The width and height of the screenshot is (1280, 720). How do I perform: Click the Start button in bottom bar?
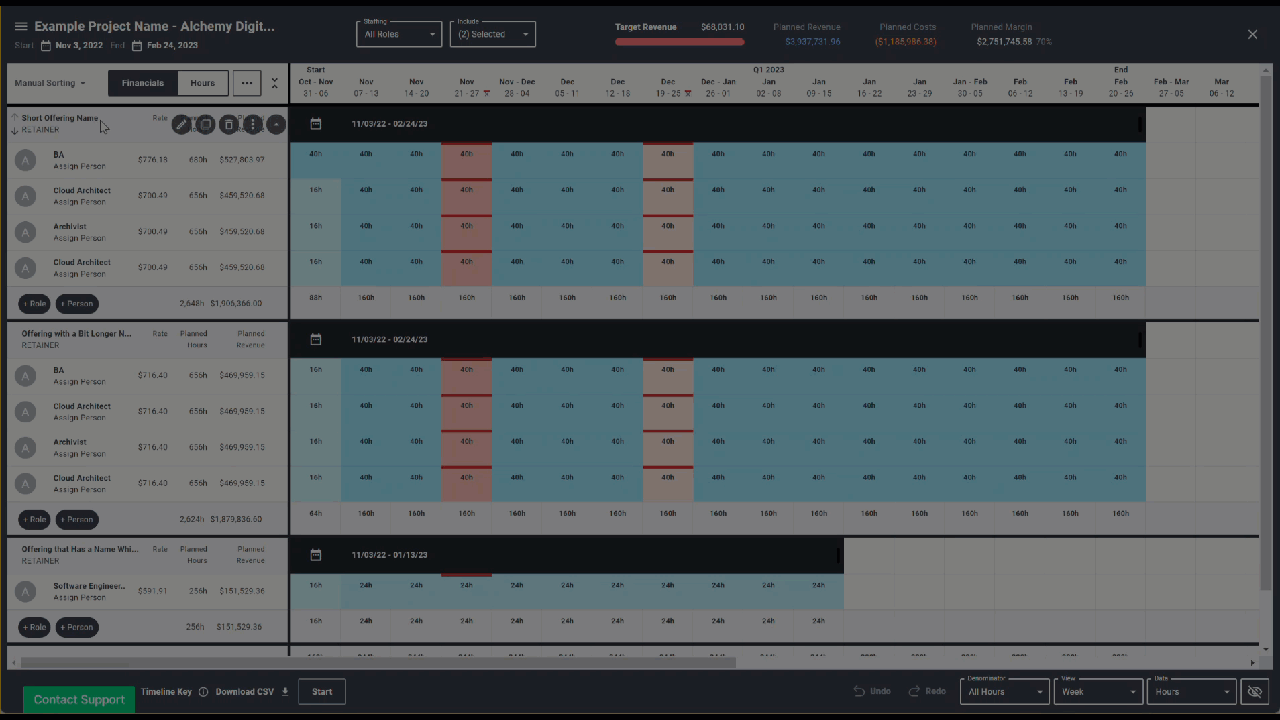322,692
